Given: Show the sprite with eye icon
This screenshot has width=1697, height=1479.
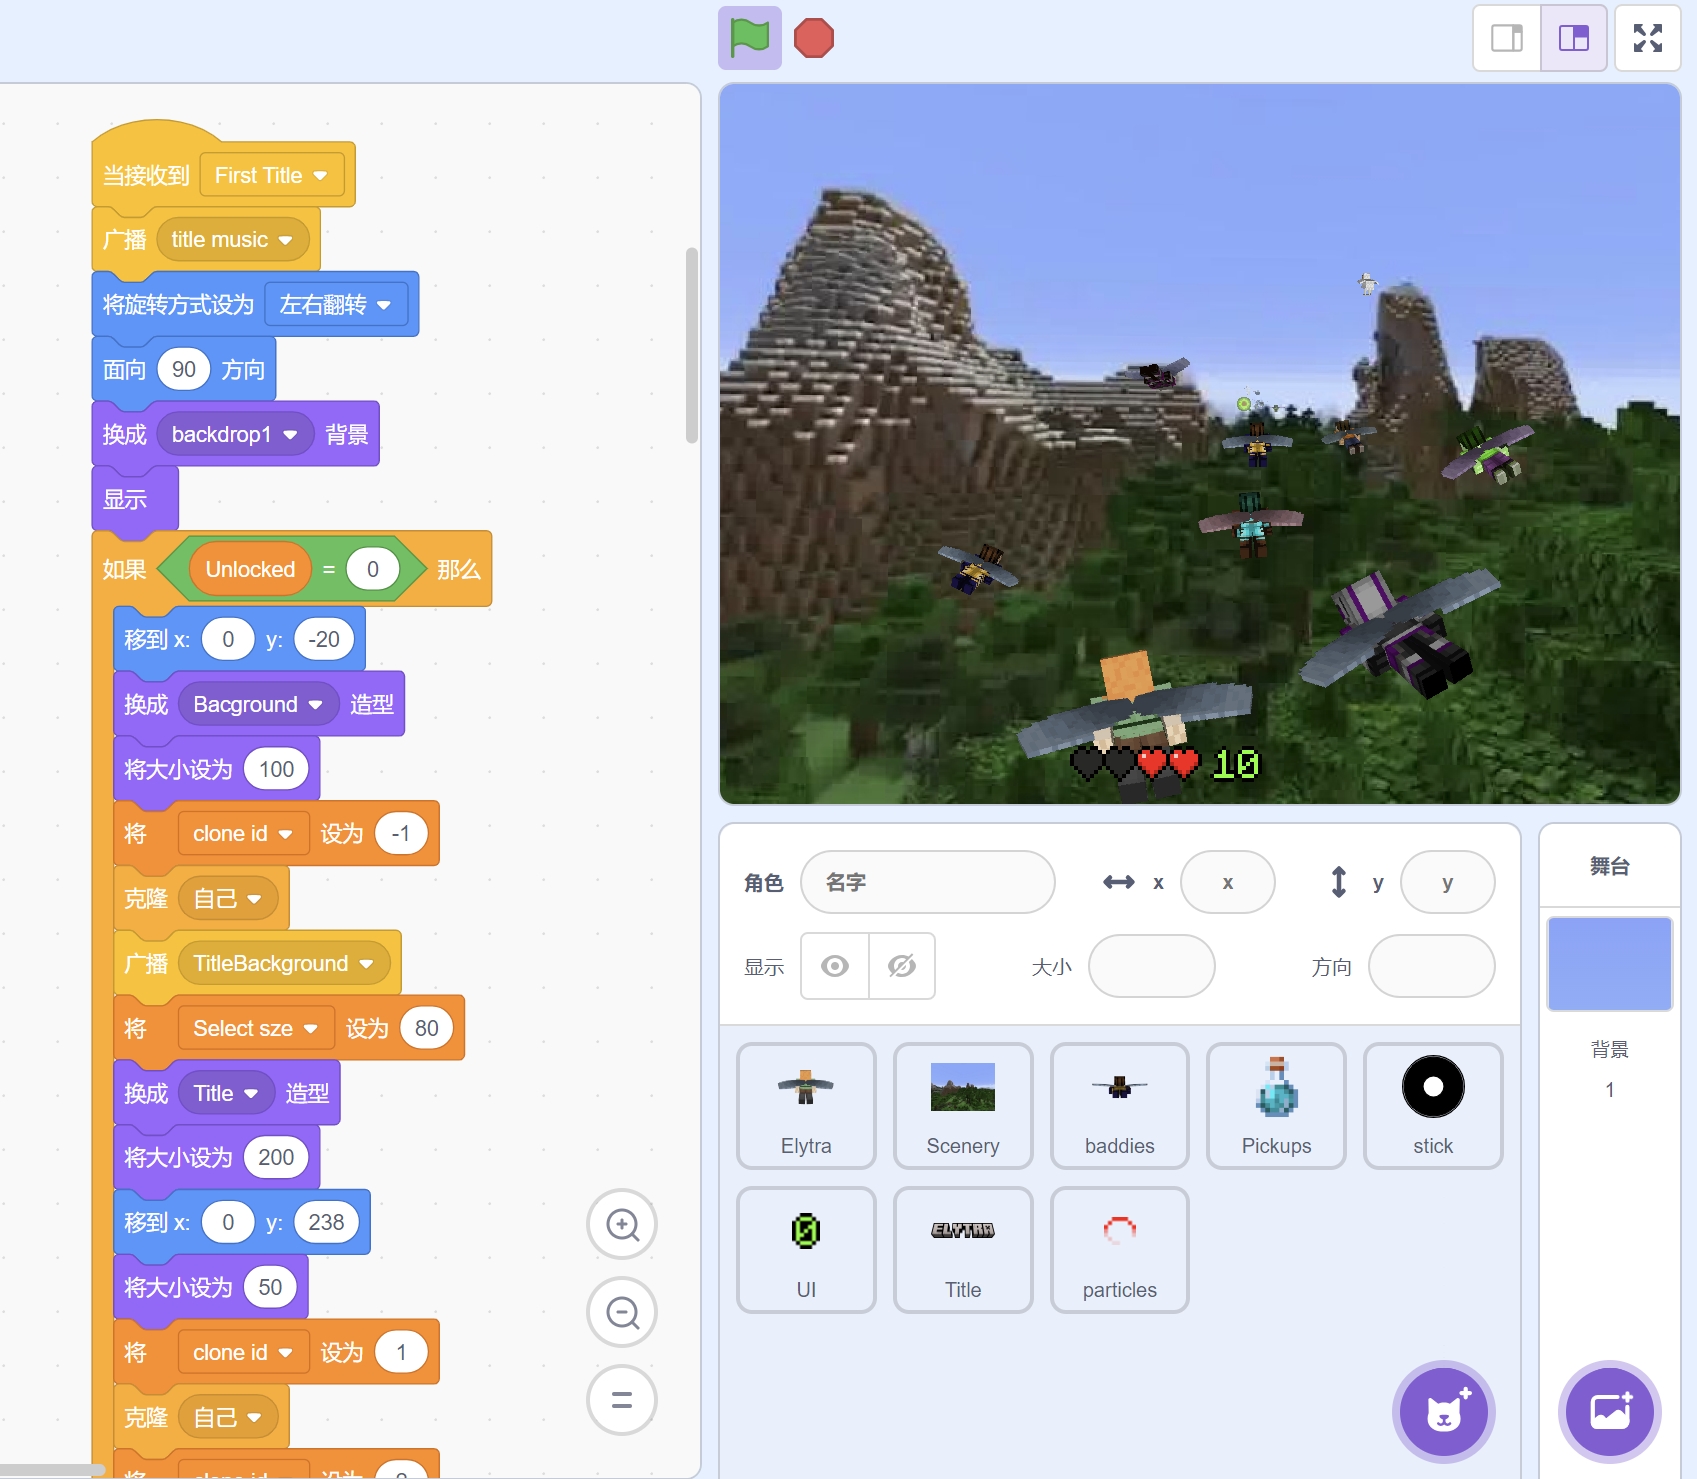Looking at the screenshot, I should pos(835,966).
